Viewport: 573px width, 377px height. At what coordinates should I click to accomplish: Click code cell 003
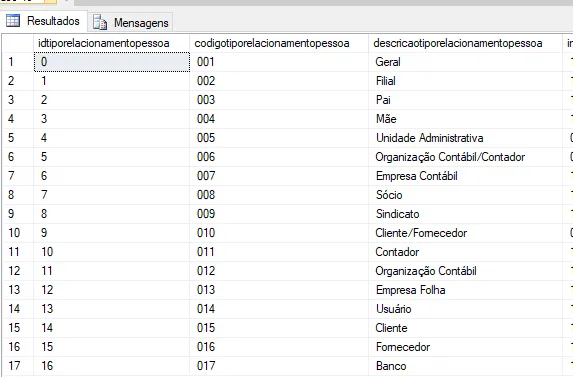(x=279, y=100)
